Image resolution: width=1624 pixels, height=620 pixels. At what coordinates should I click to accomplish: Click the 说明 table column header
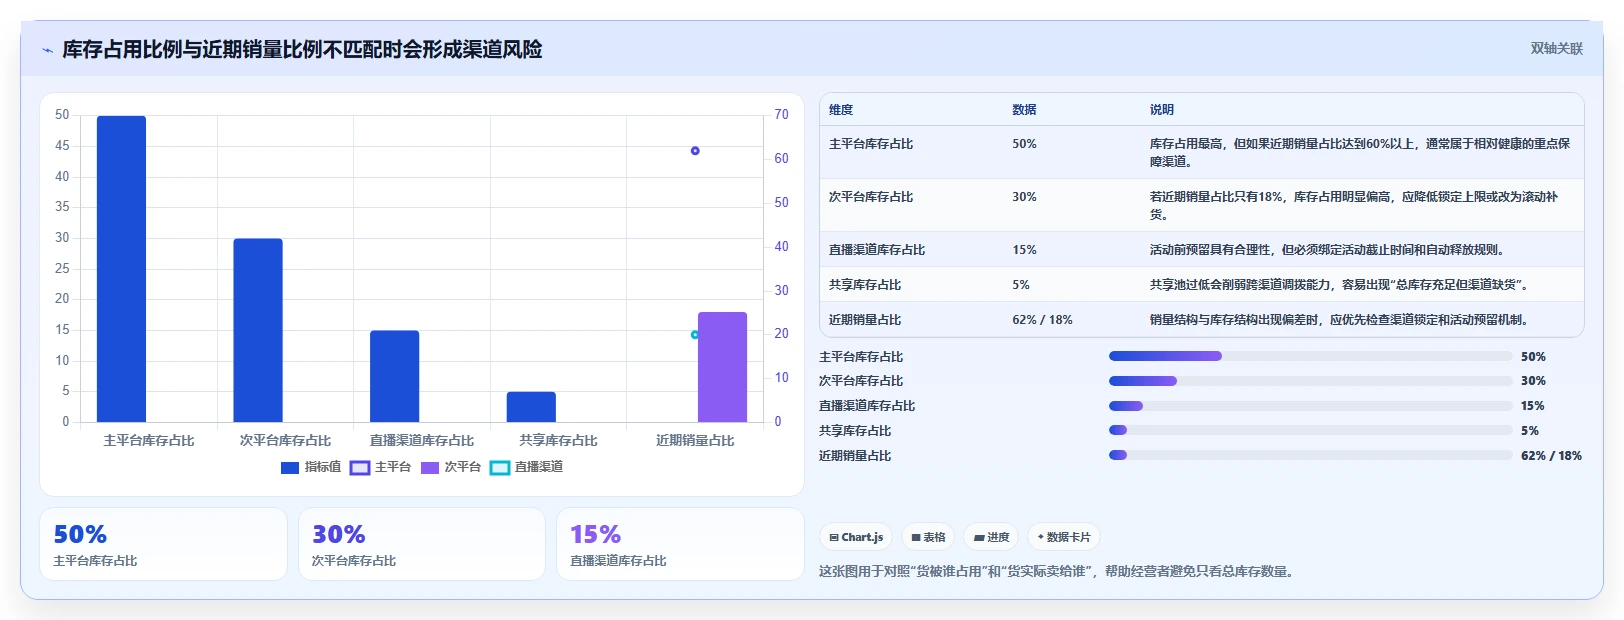[1161, 110]
